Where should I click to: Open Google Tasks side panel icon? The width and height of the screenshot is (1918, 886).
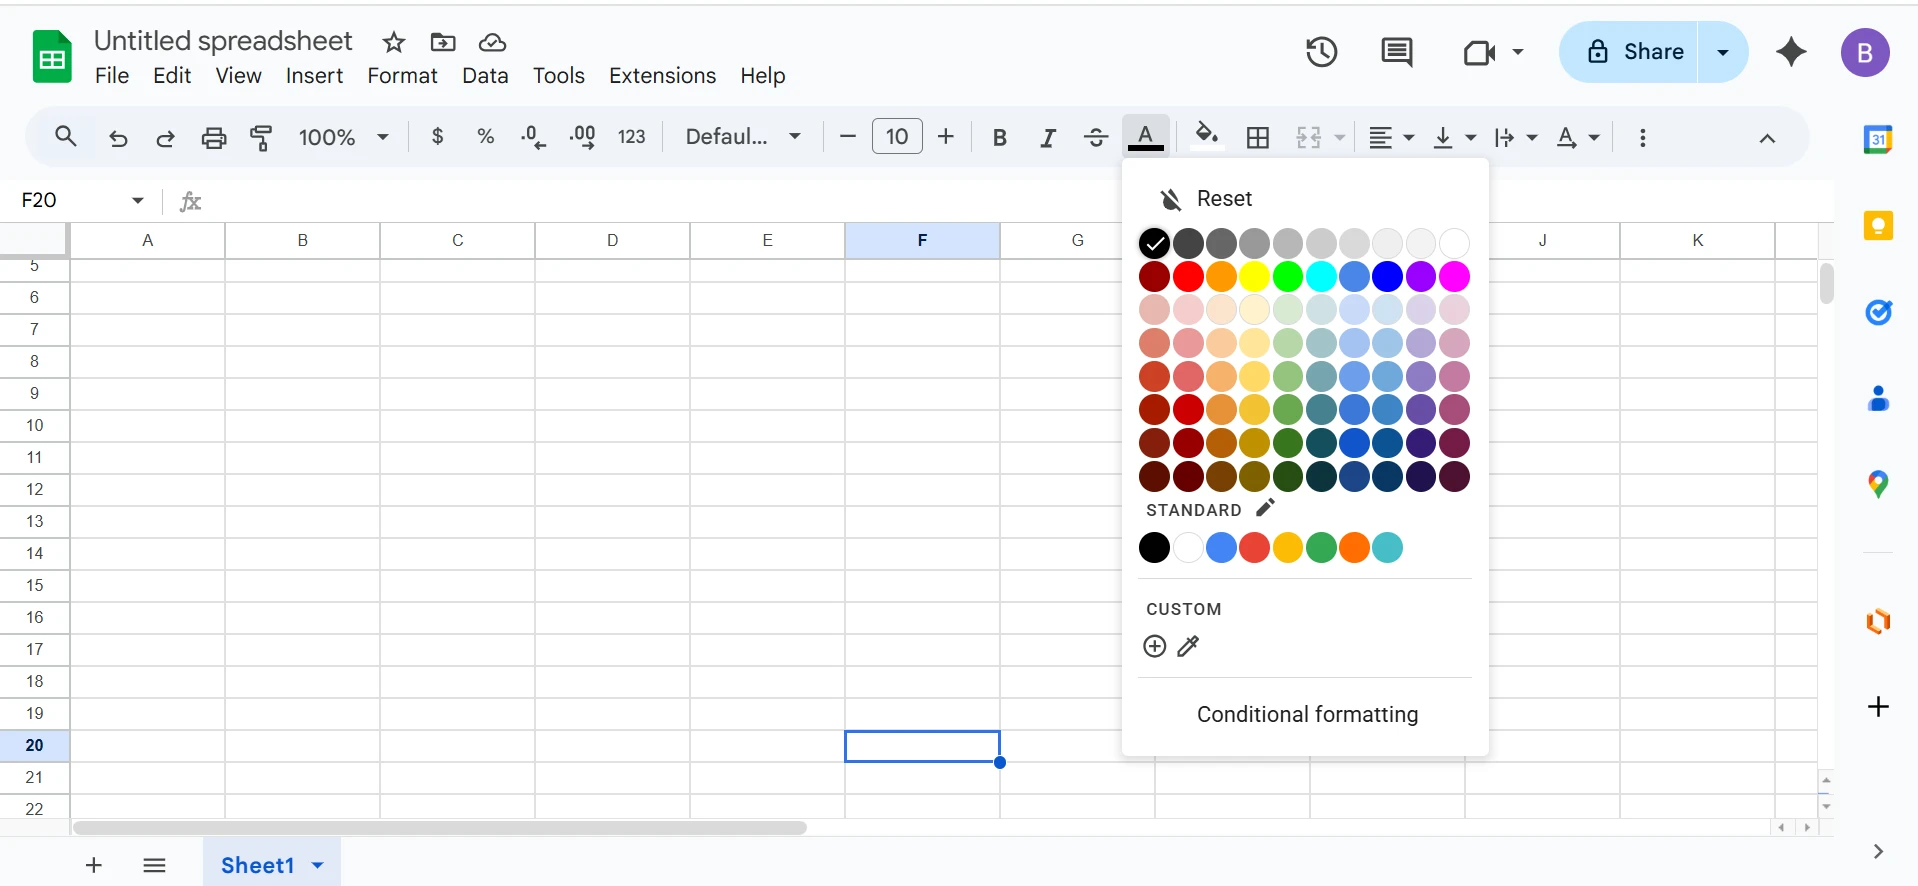1878,313
